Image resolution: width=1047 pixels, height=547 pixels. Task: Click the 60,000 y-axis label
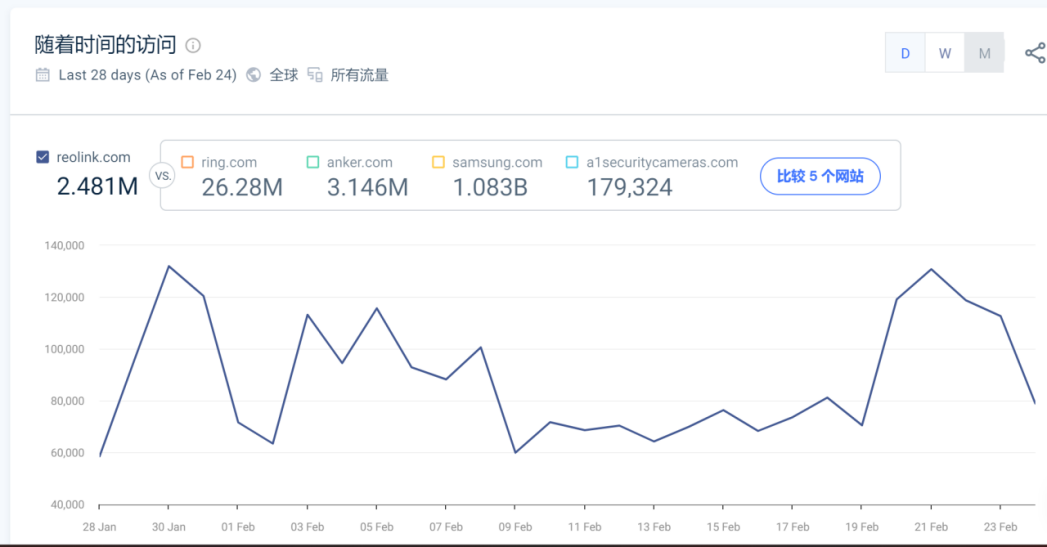[x=67, y=453]
